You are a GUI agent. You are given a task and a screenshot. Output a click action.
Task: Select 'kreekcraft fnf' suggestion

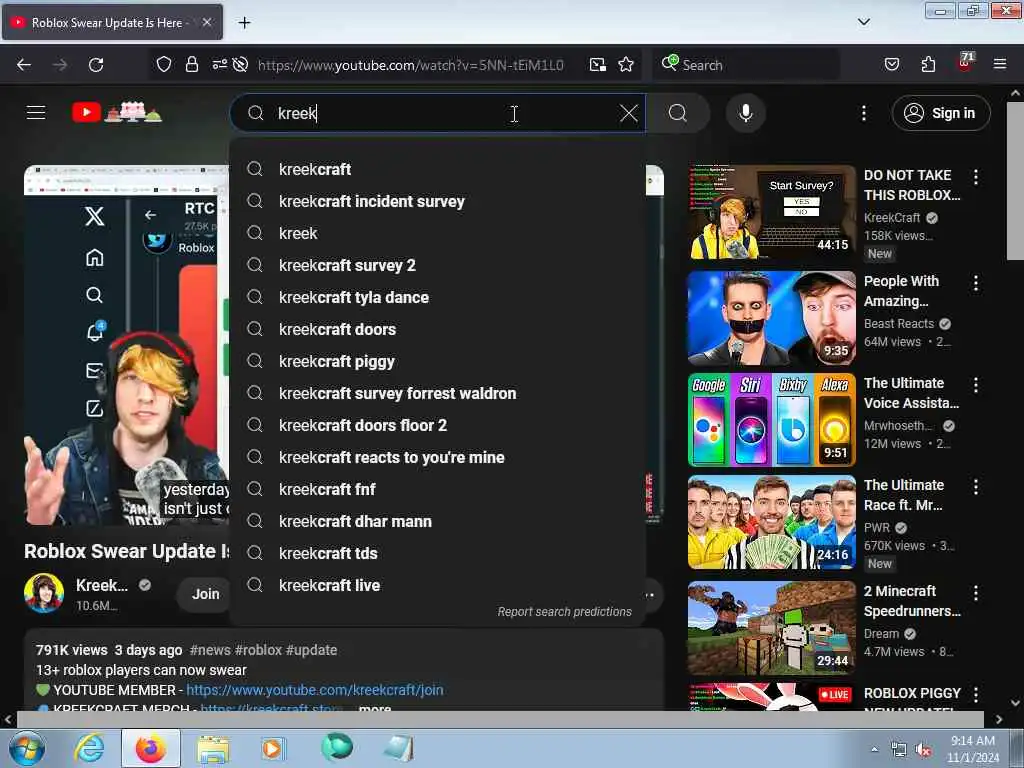tap(438, 489)
